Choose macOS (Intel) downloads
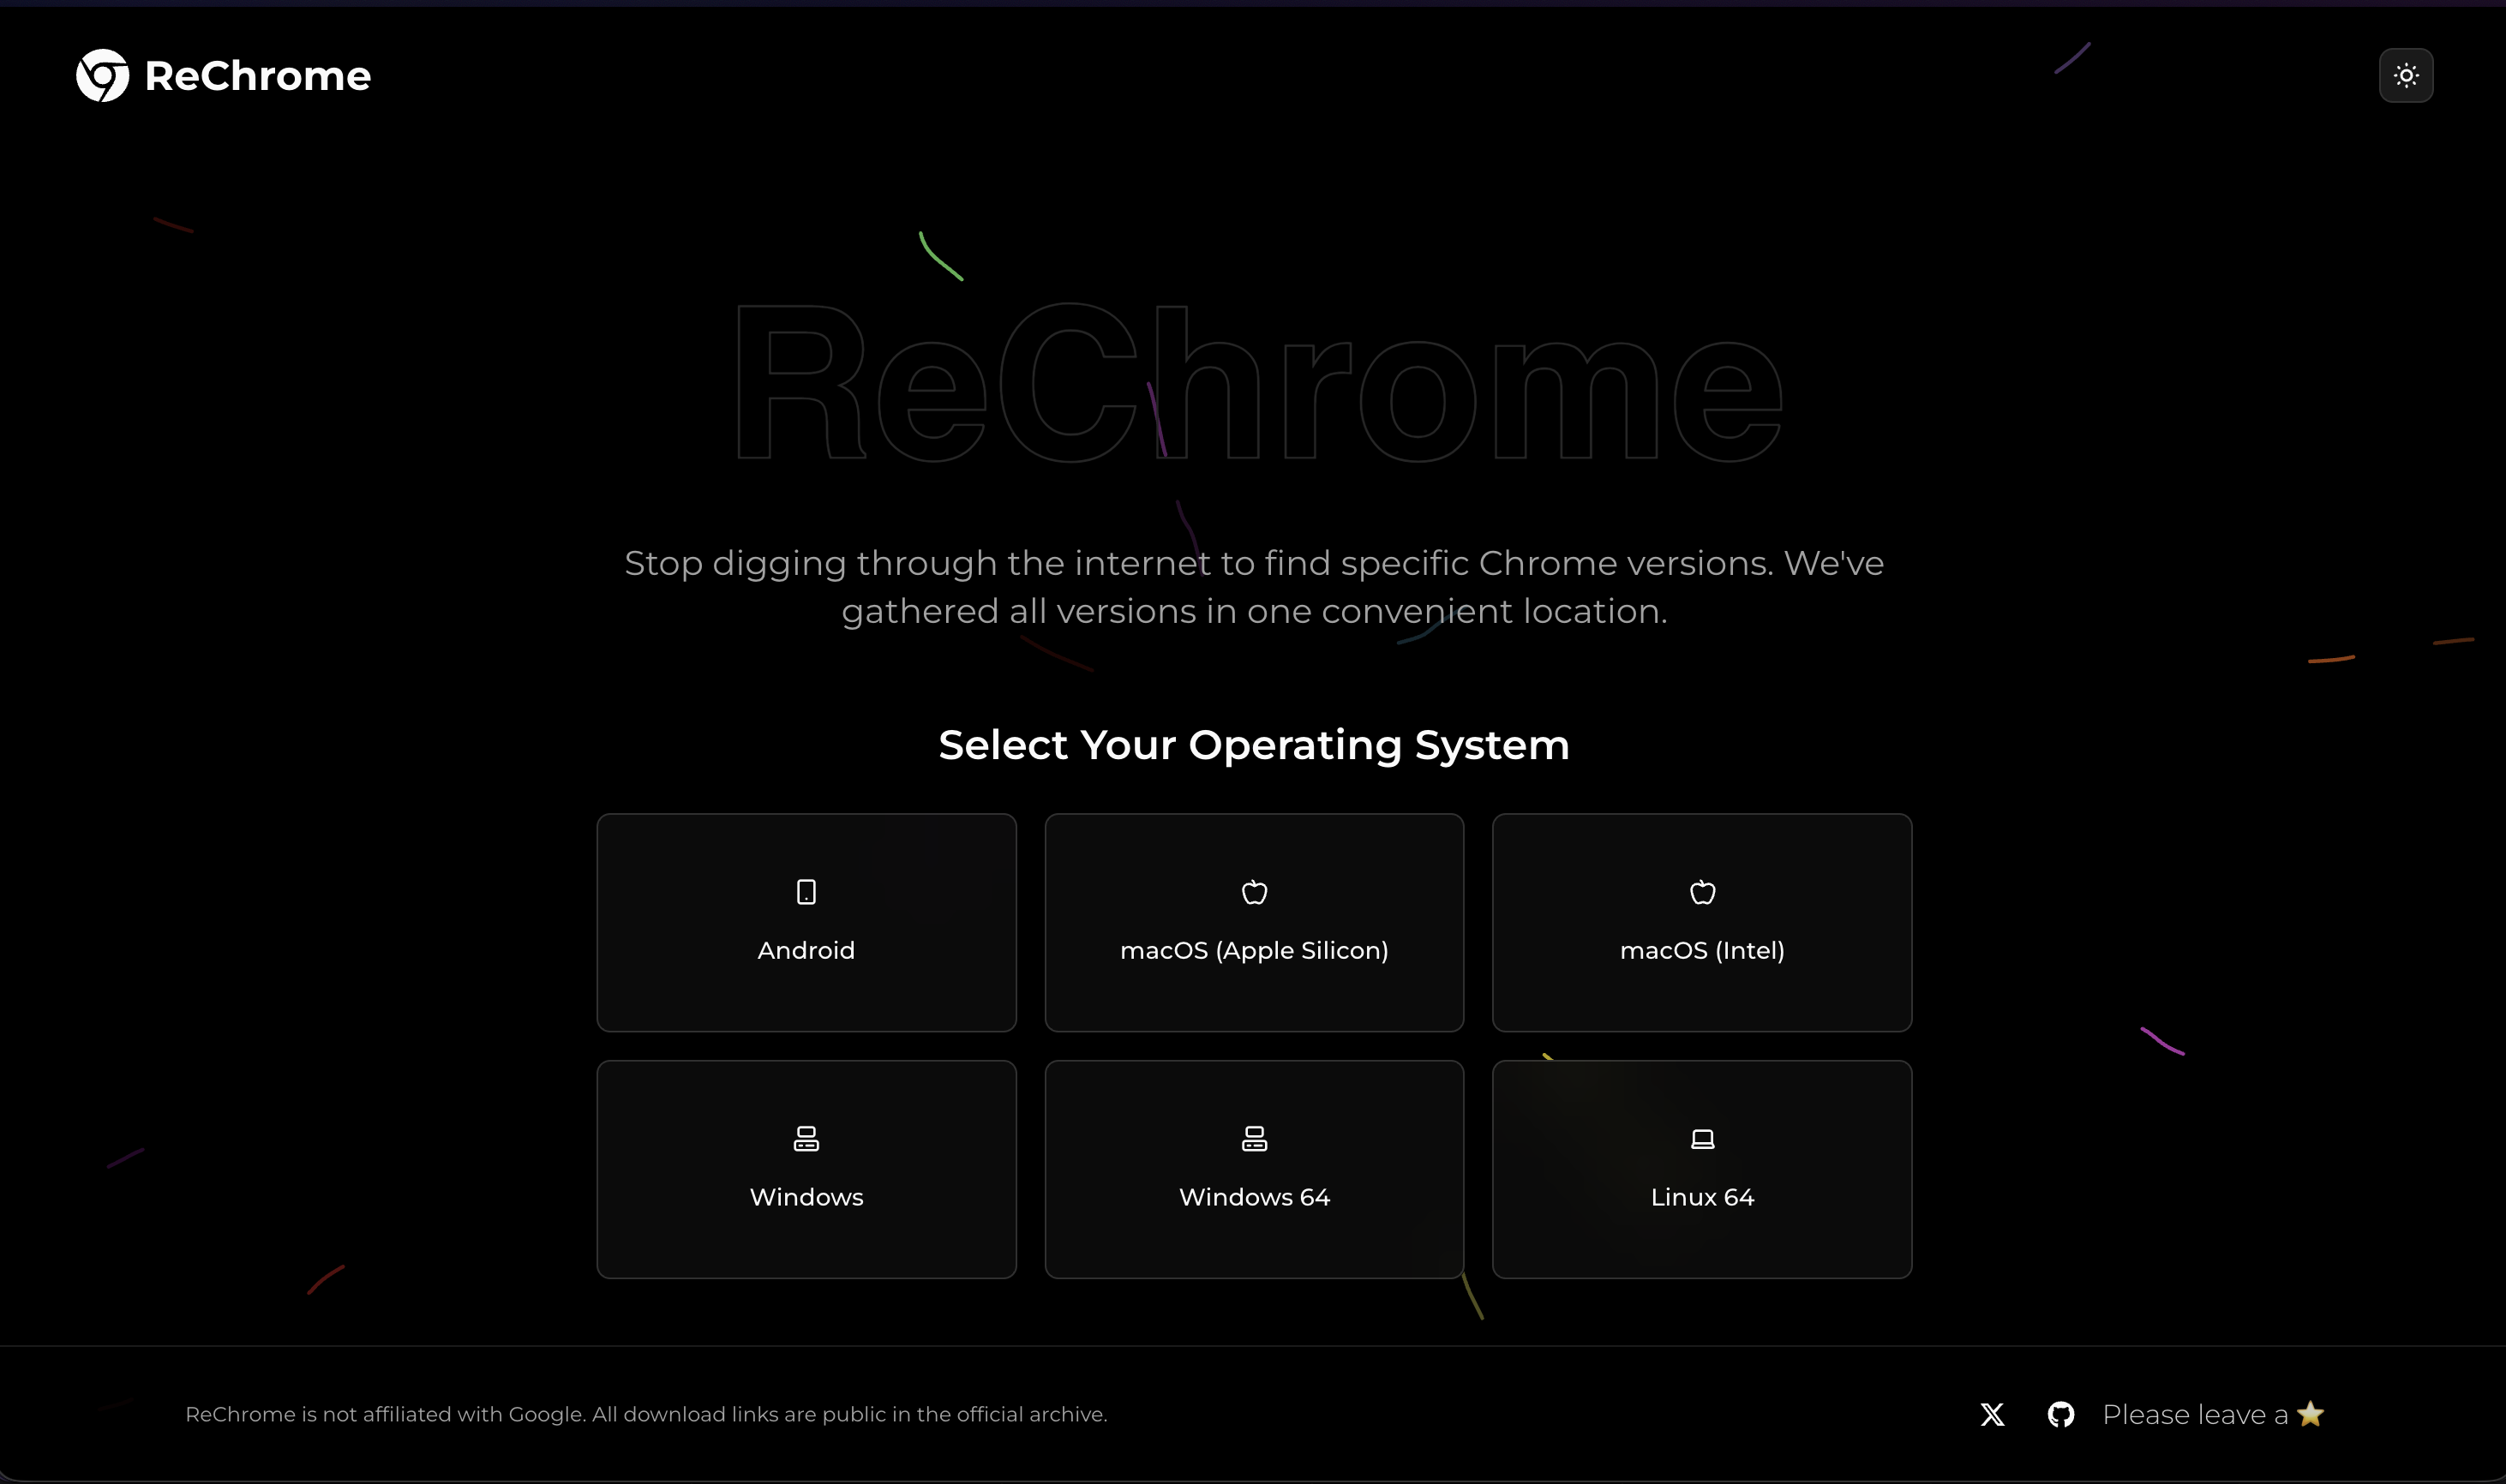Viewport: 2506px width, 1484px height. pyautogui.click(x=1701, y=921)
